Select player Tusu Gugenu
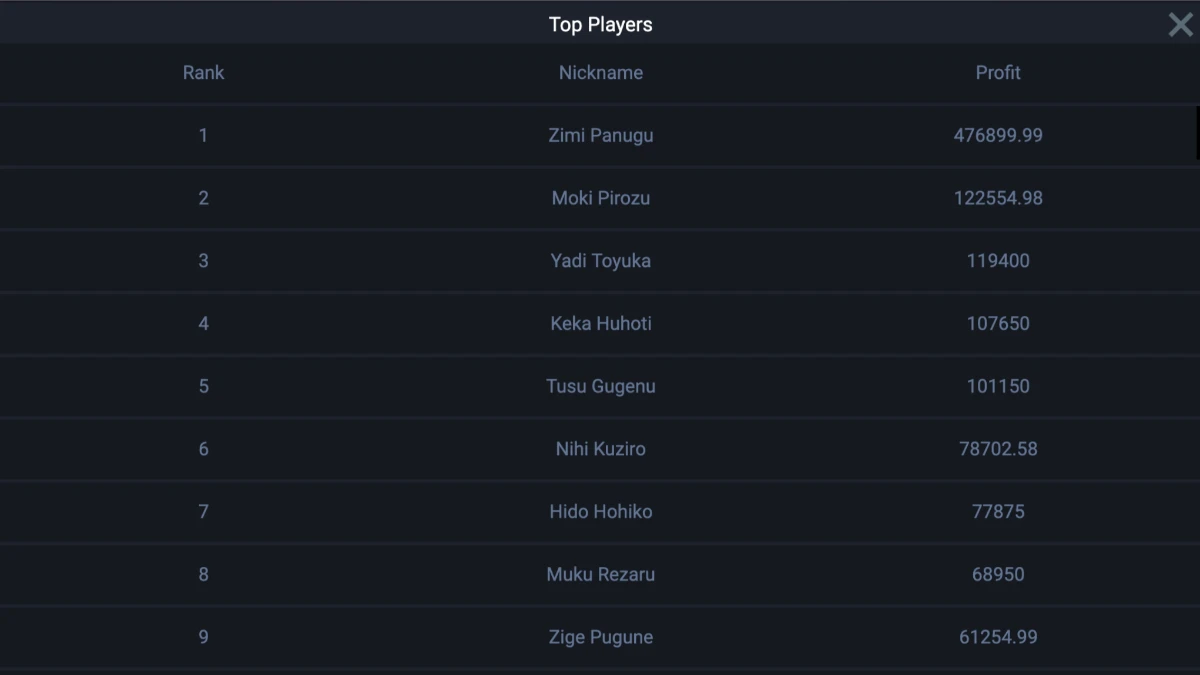 (x=600, y=386)
